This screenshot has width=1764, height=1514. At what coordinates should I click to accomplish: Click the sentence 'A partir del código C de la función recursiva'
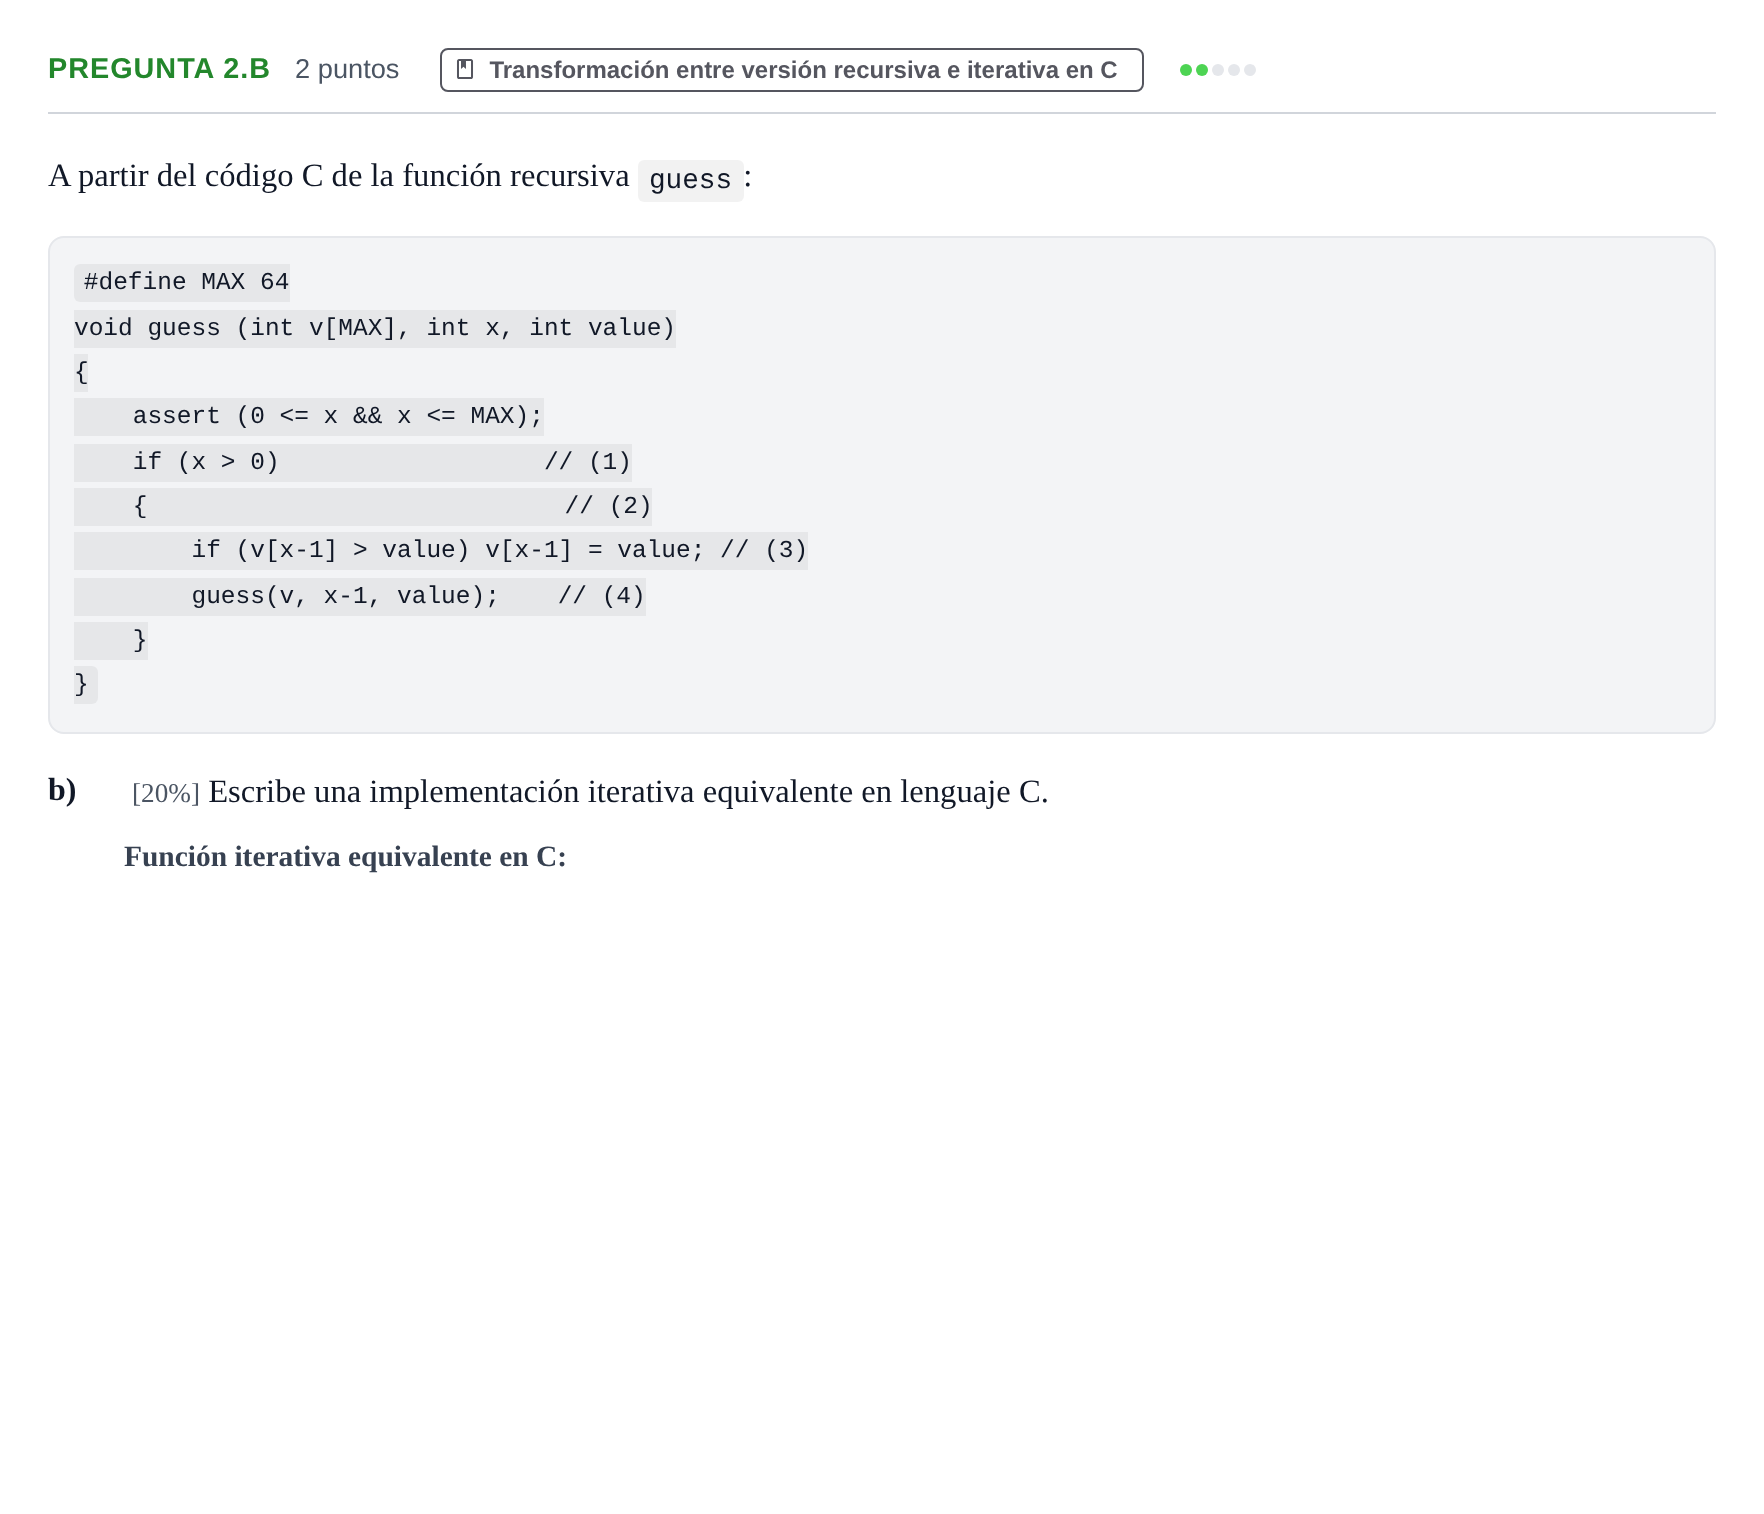tap(338, 176)
